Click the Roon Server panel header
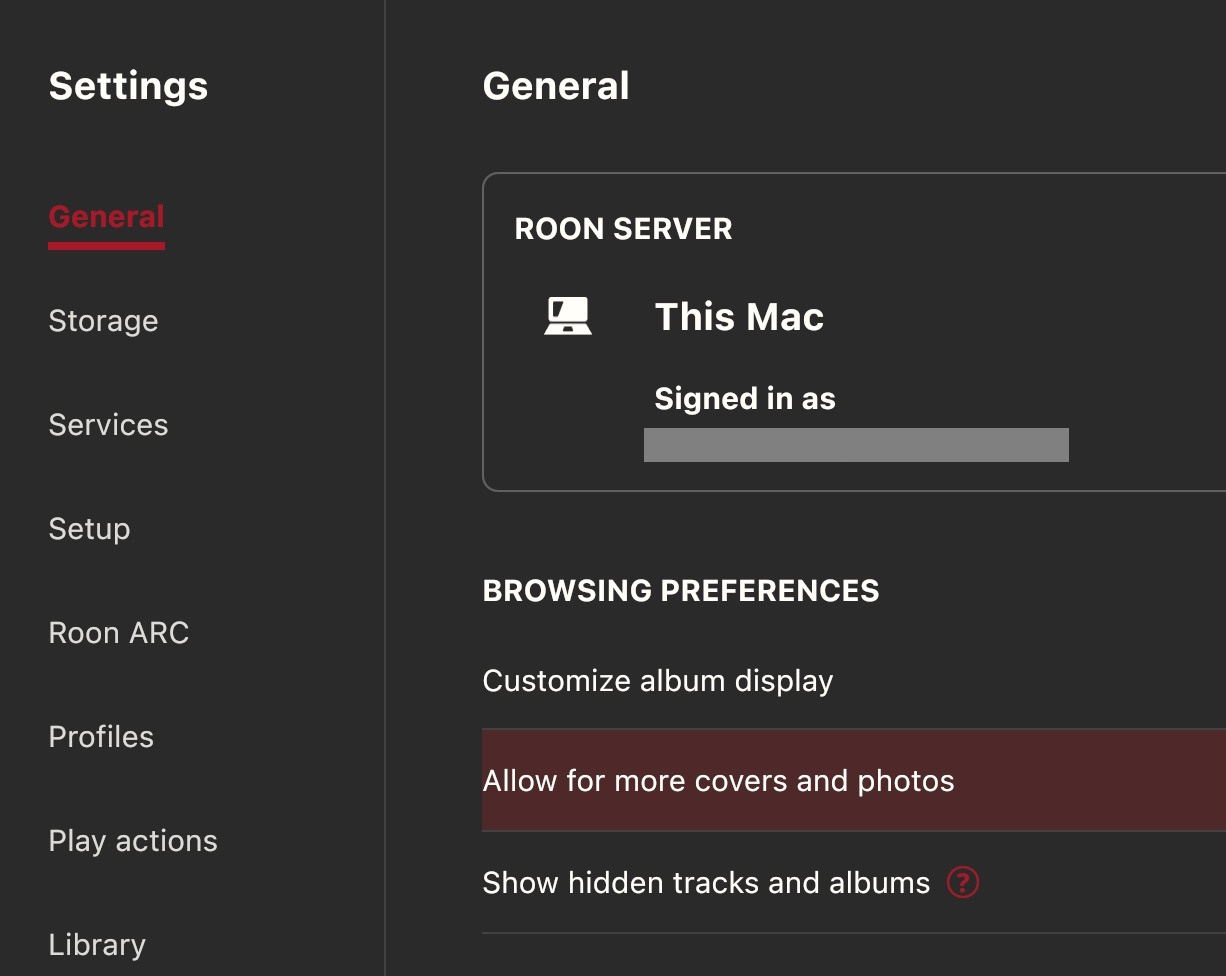Viewport: 1226px width, 976px height. tap(623, 229)
